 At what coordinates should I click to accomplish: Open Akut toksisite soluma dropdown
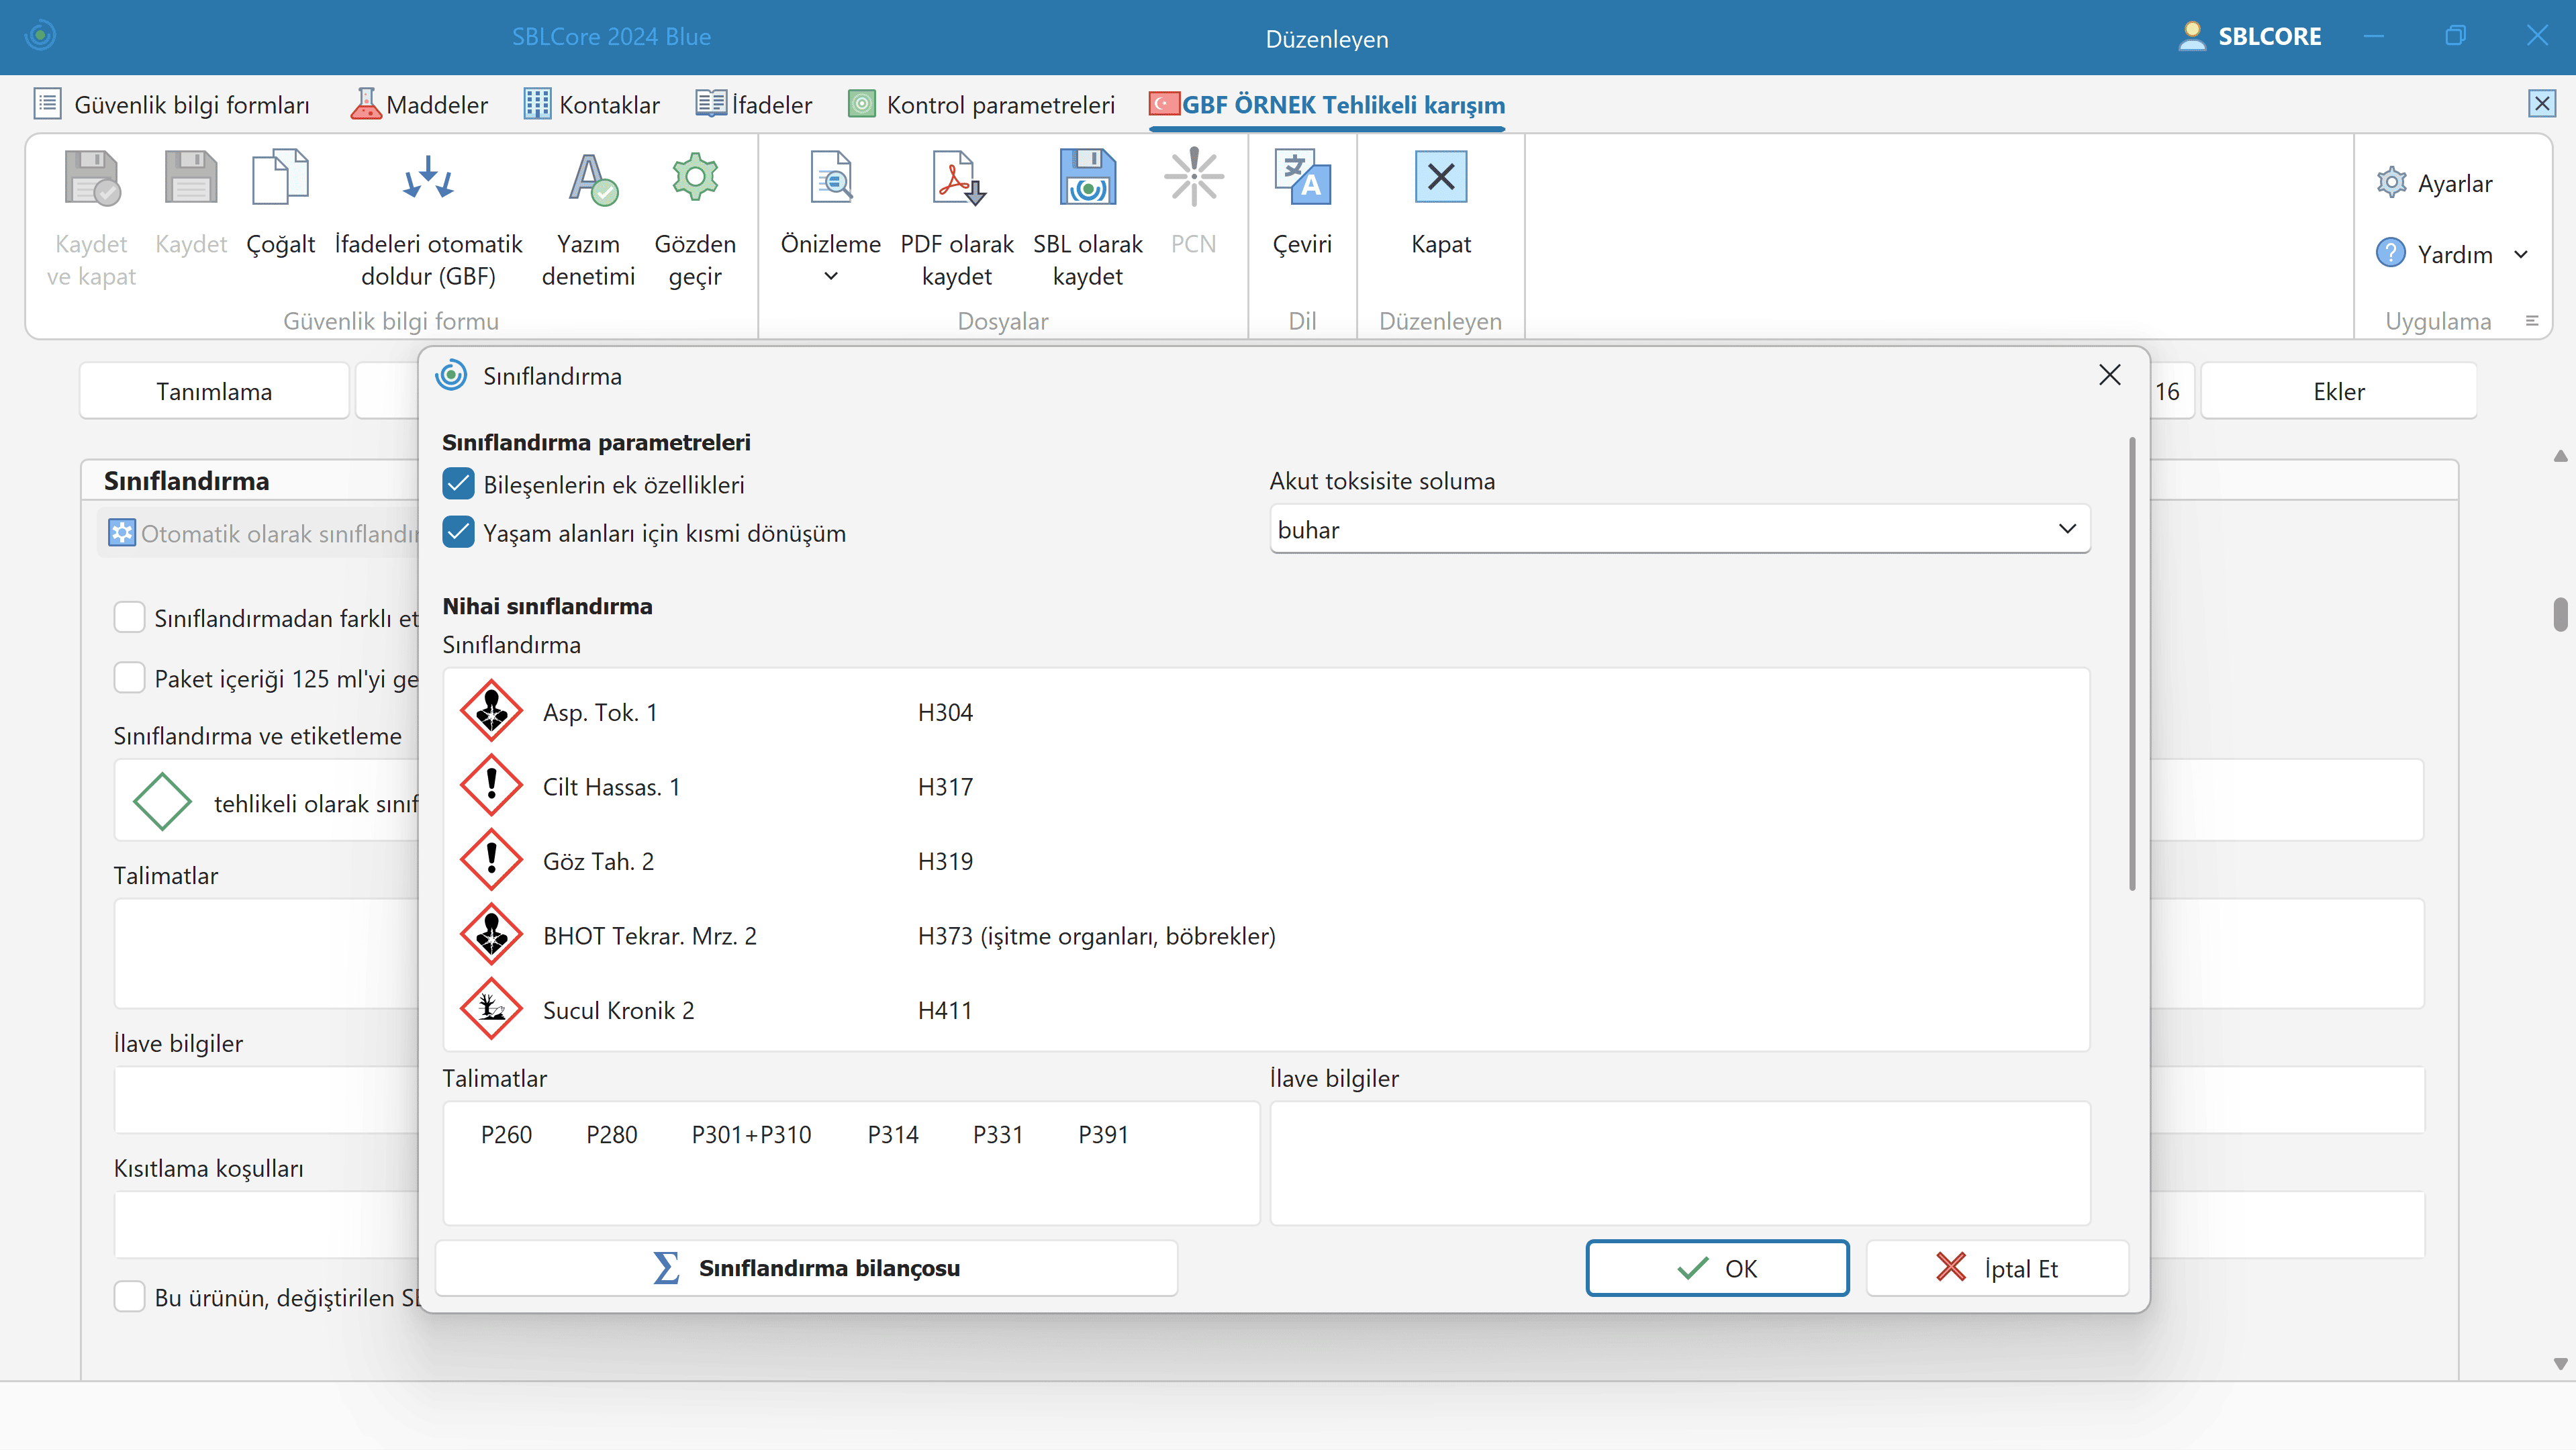[x=1679, y=529]
